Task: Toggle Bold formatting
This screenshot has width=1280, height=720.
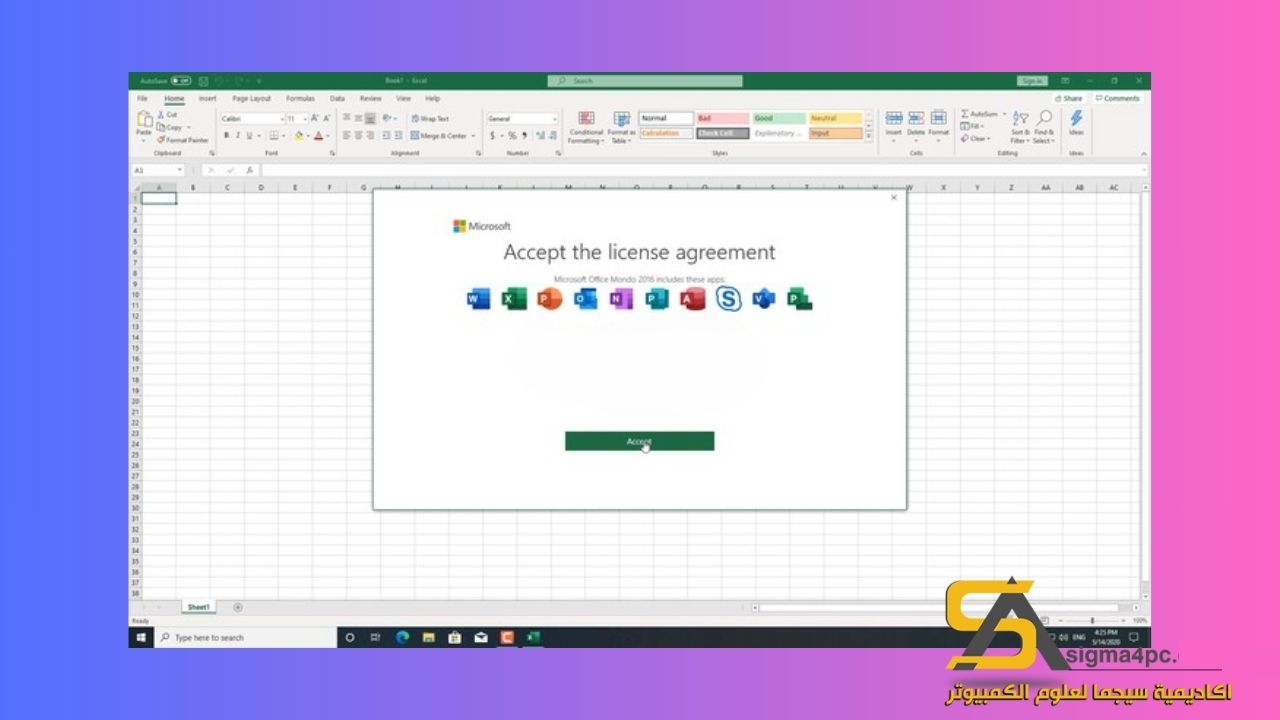Action: pos(226,136)
